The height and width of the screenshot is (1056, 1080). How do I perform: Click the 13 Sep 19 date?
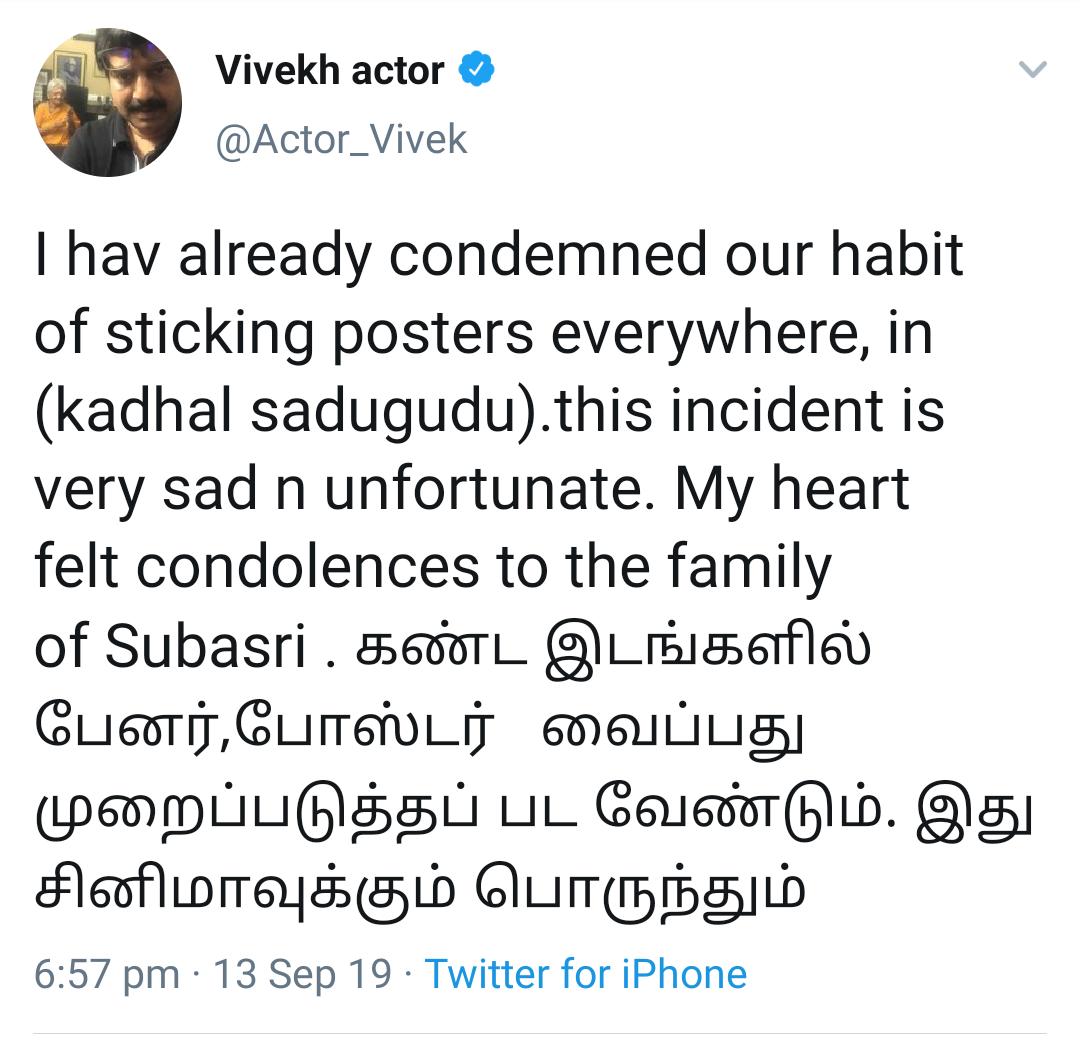(303, 973)
